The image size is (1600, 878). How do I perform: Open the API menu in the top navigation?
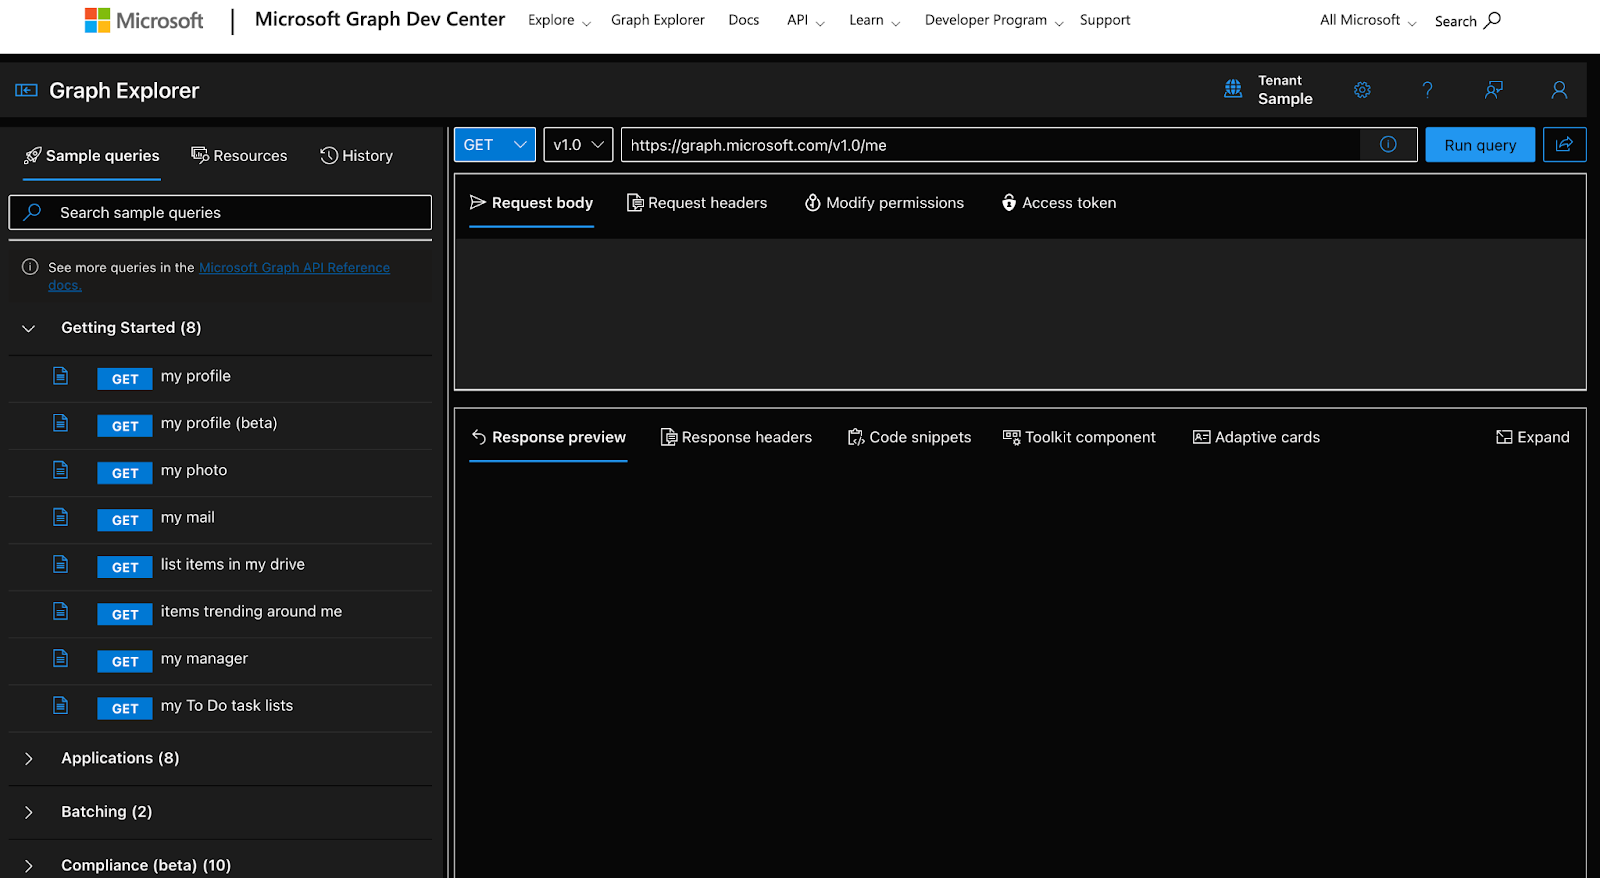(x=805, y=20)
